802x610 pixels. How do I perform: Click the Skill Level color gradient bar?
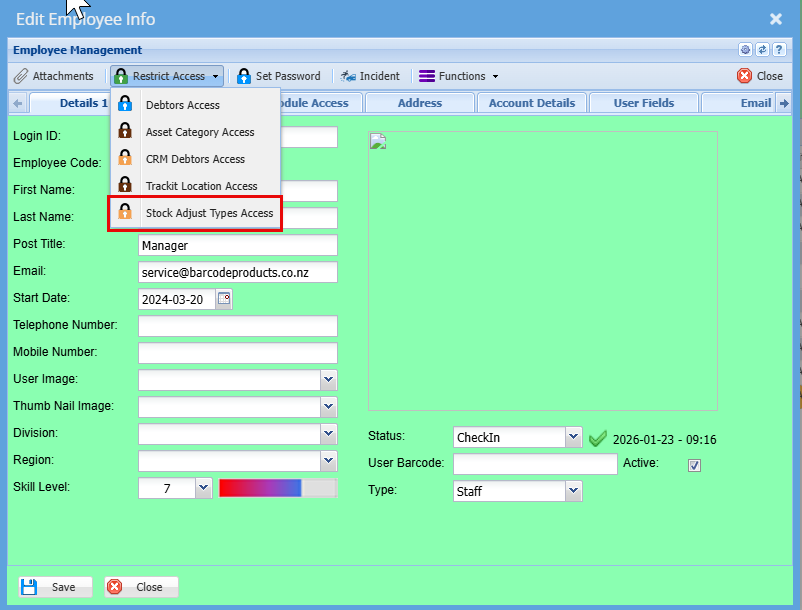pyautogui.click(x=260, y=488)
